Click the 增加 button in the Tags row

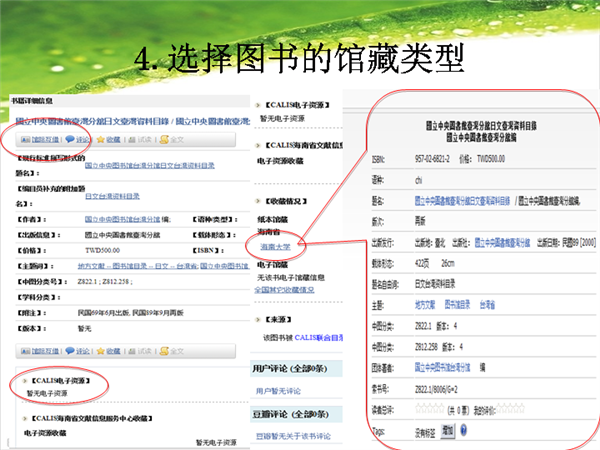click(448, 430)
